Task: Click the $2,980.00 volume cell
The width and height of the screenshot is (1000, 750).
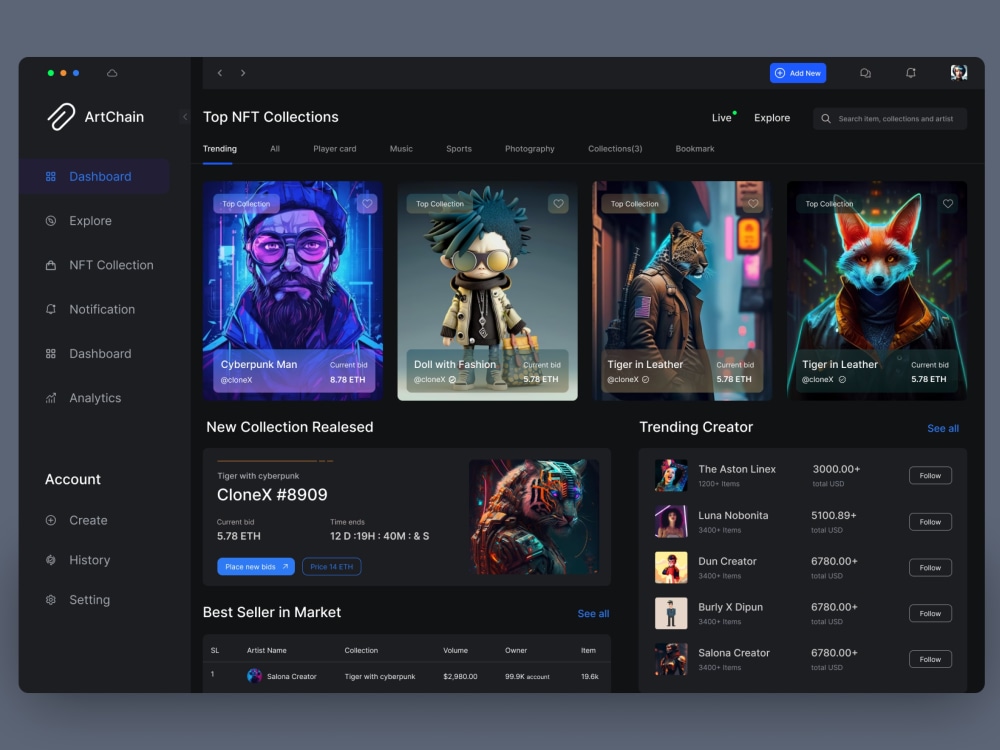Action: click(x=460, y=677)
